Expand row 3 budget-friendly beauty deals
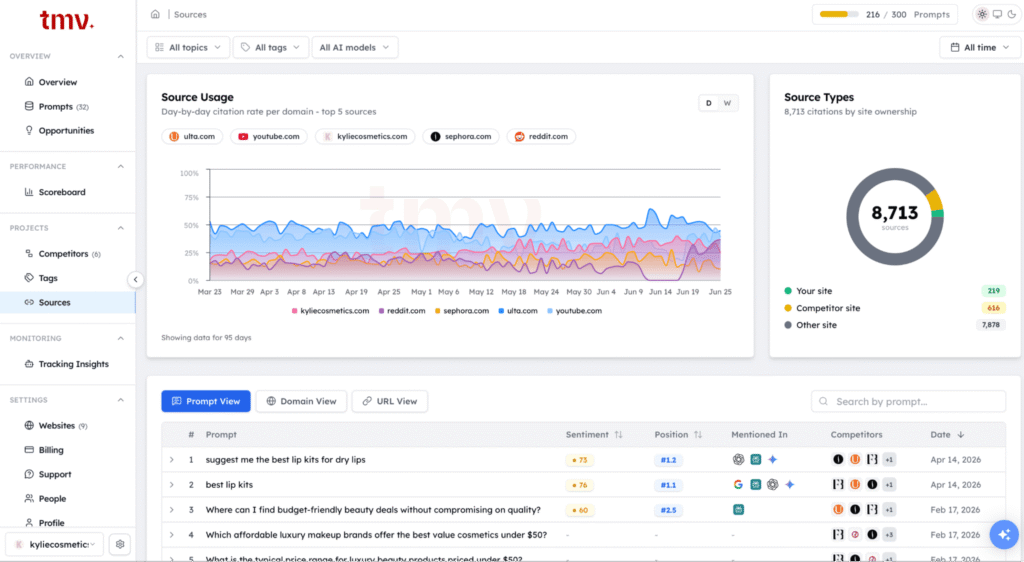 click(x=172, y=510)
